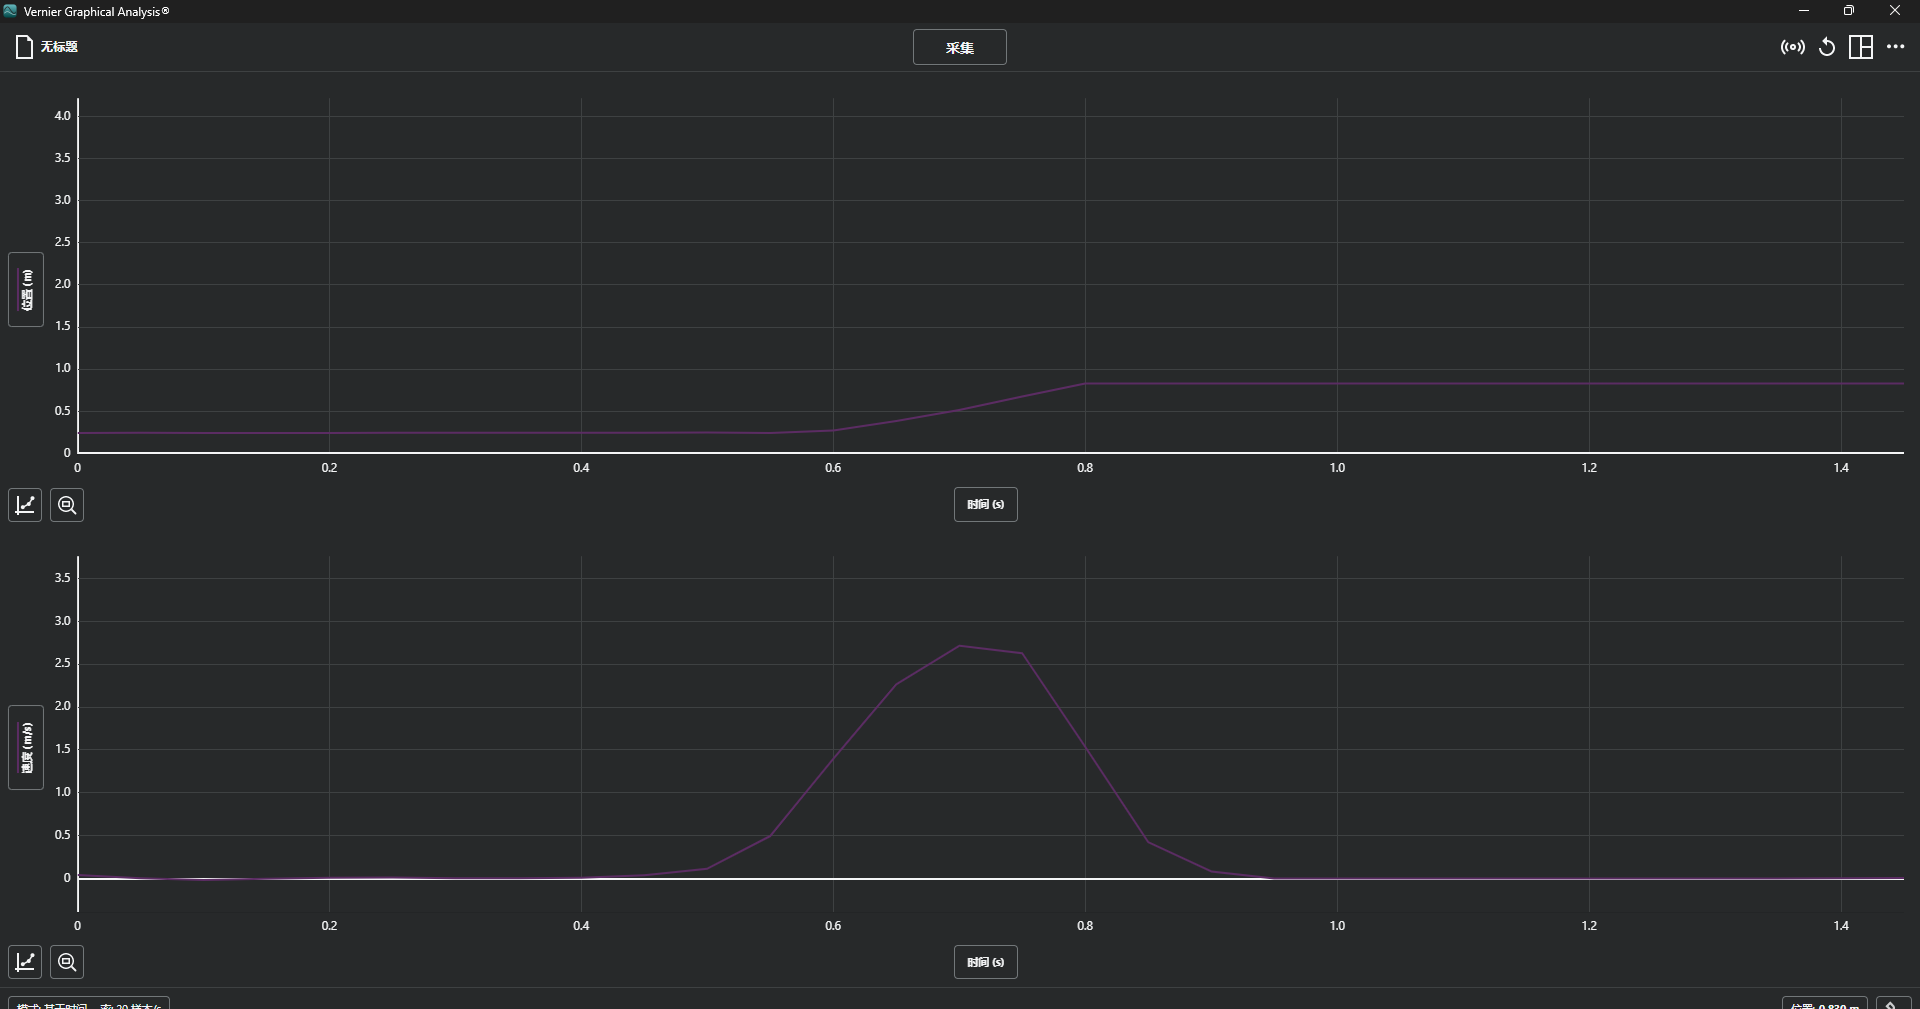Click the undo/reset arrow icon

point(1827,47)
